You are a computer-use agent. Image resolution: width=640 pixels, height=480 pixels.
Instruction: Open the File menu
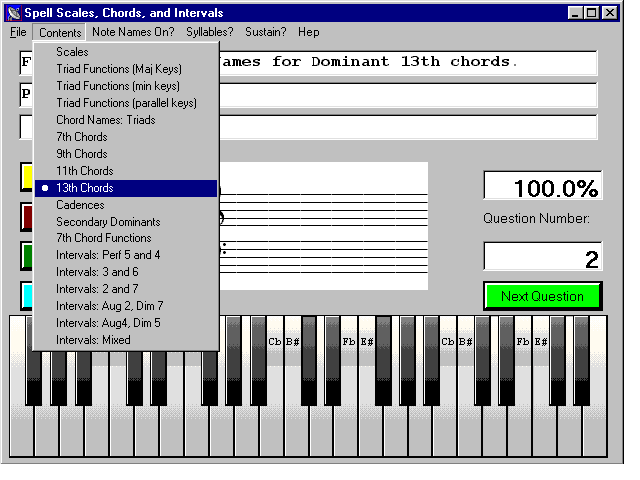coord(18,32)
